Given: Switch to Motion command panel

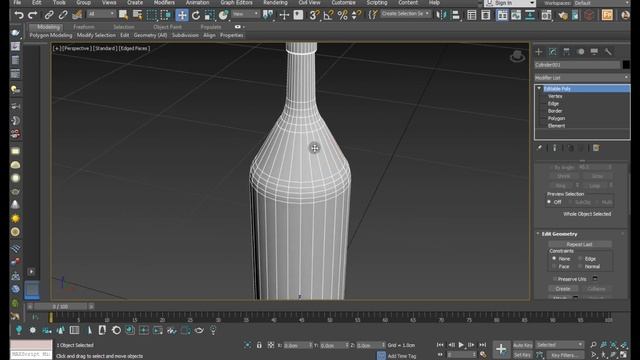Looking at the screenshot, I should [x=580, y=52].
